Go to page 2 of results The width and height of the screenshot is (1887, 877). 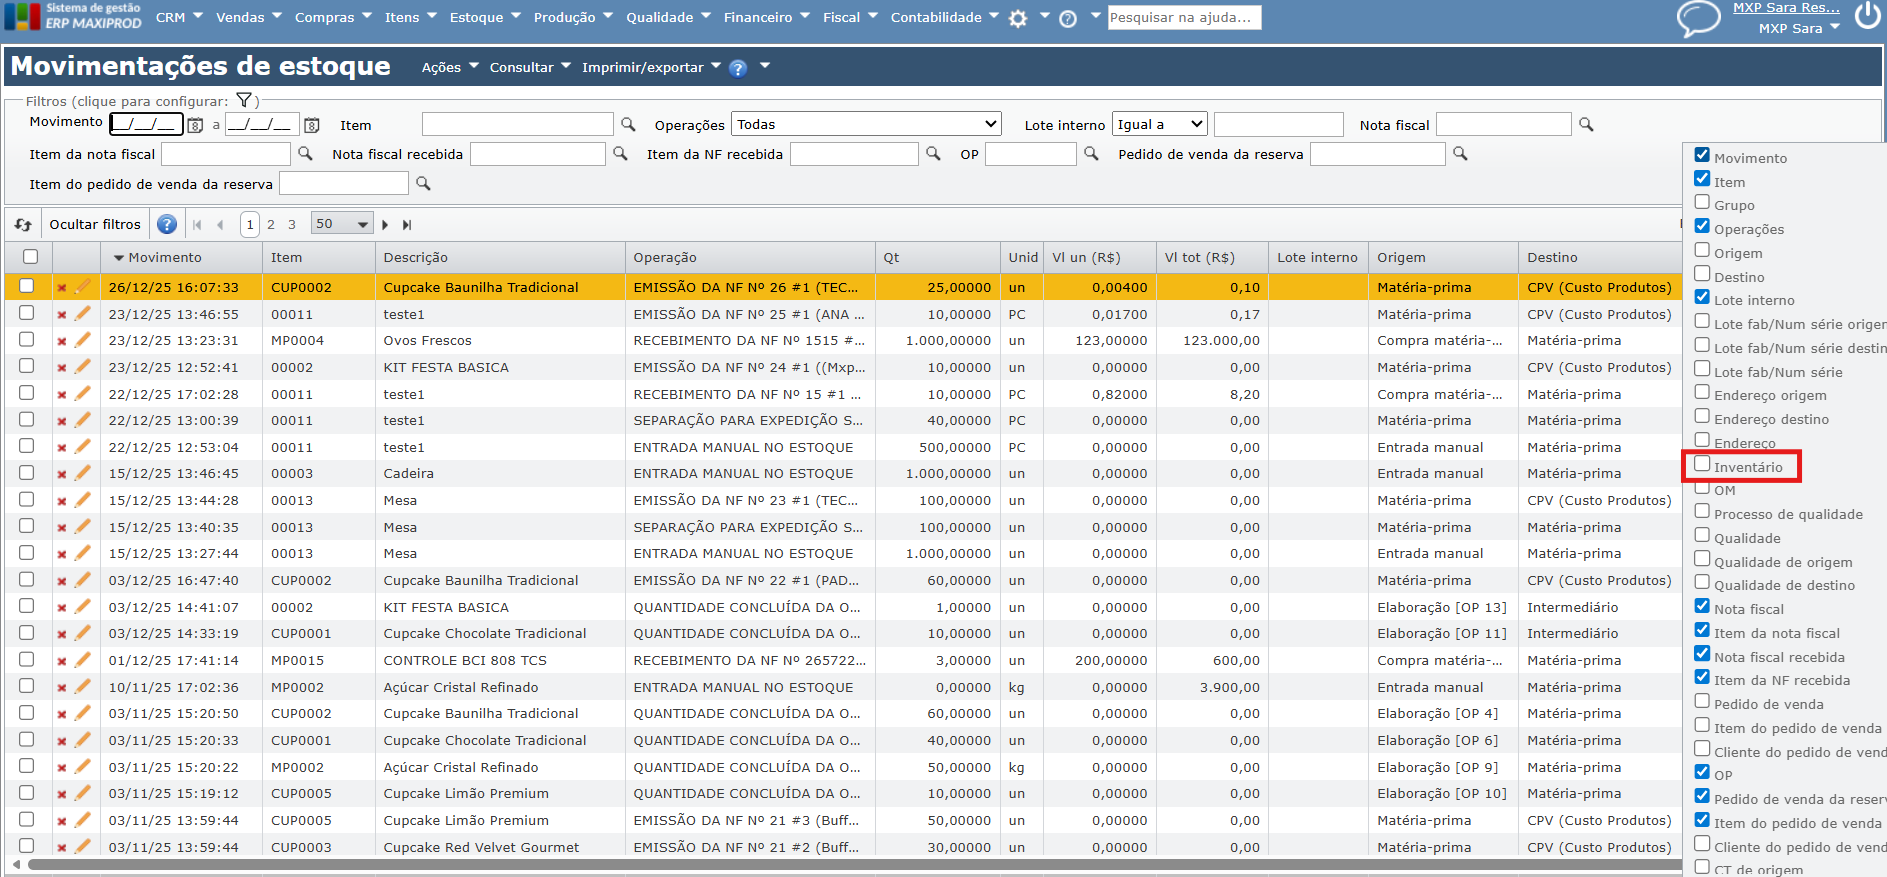(x=271, y=225)
